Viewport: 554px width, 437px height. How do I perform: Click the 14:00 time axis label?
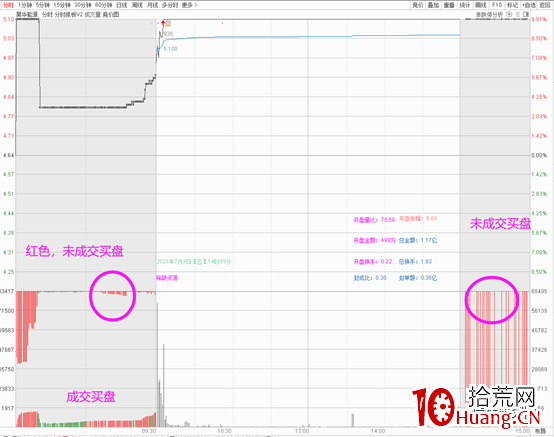pyautogui.click(x=378, y=431)
